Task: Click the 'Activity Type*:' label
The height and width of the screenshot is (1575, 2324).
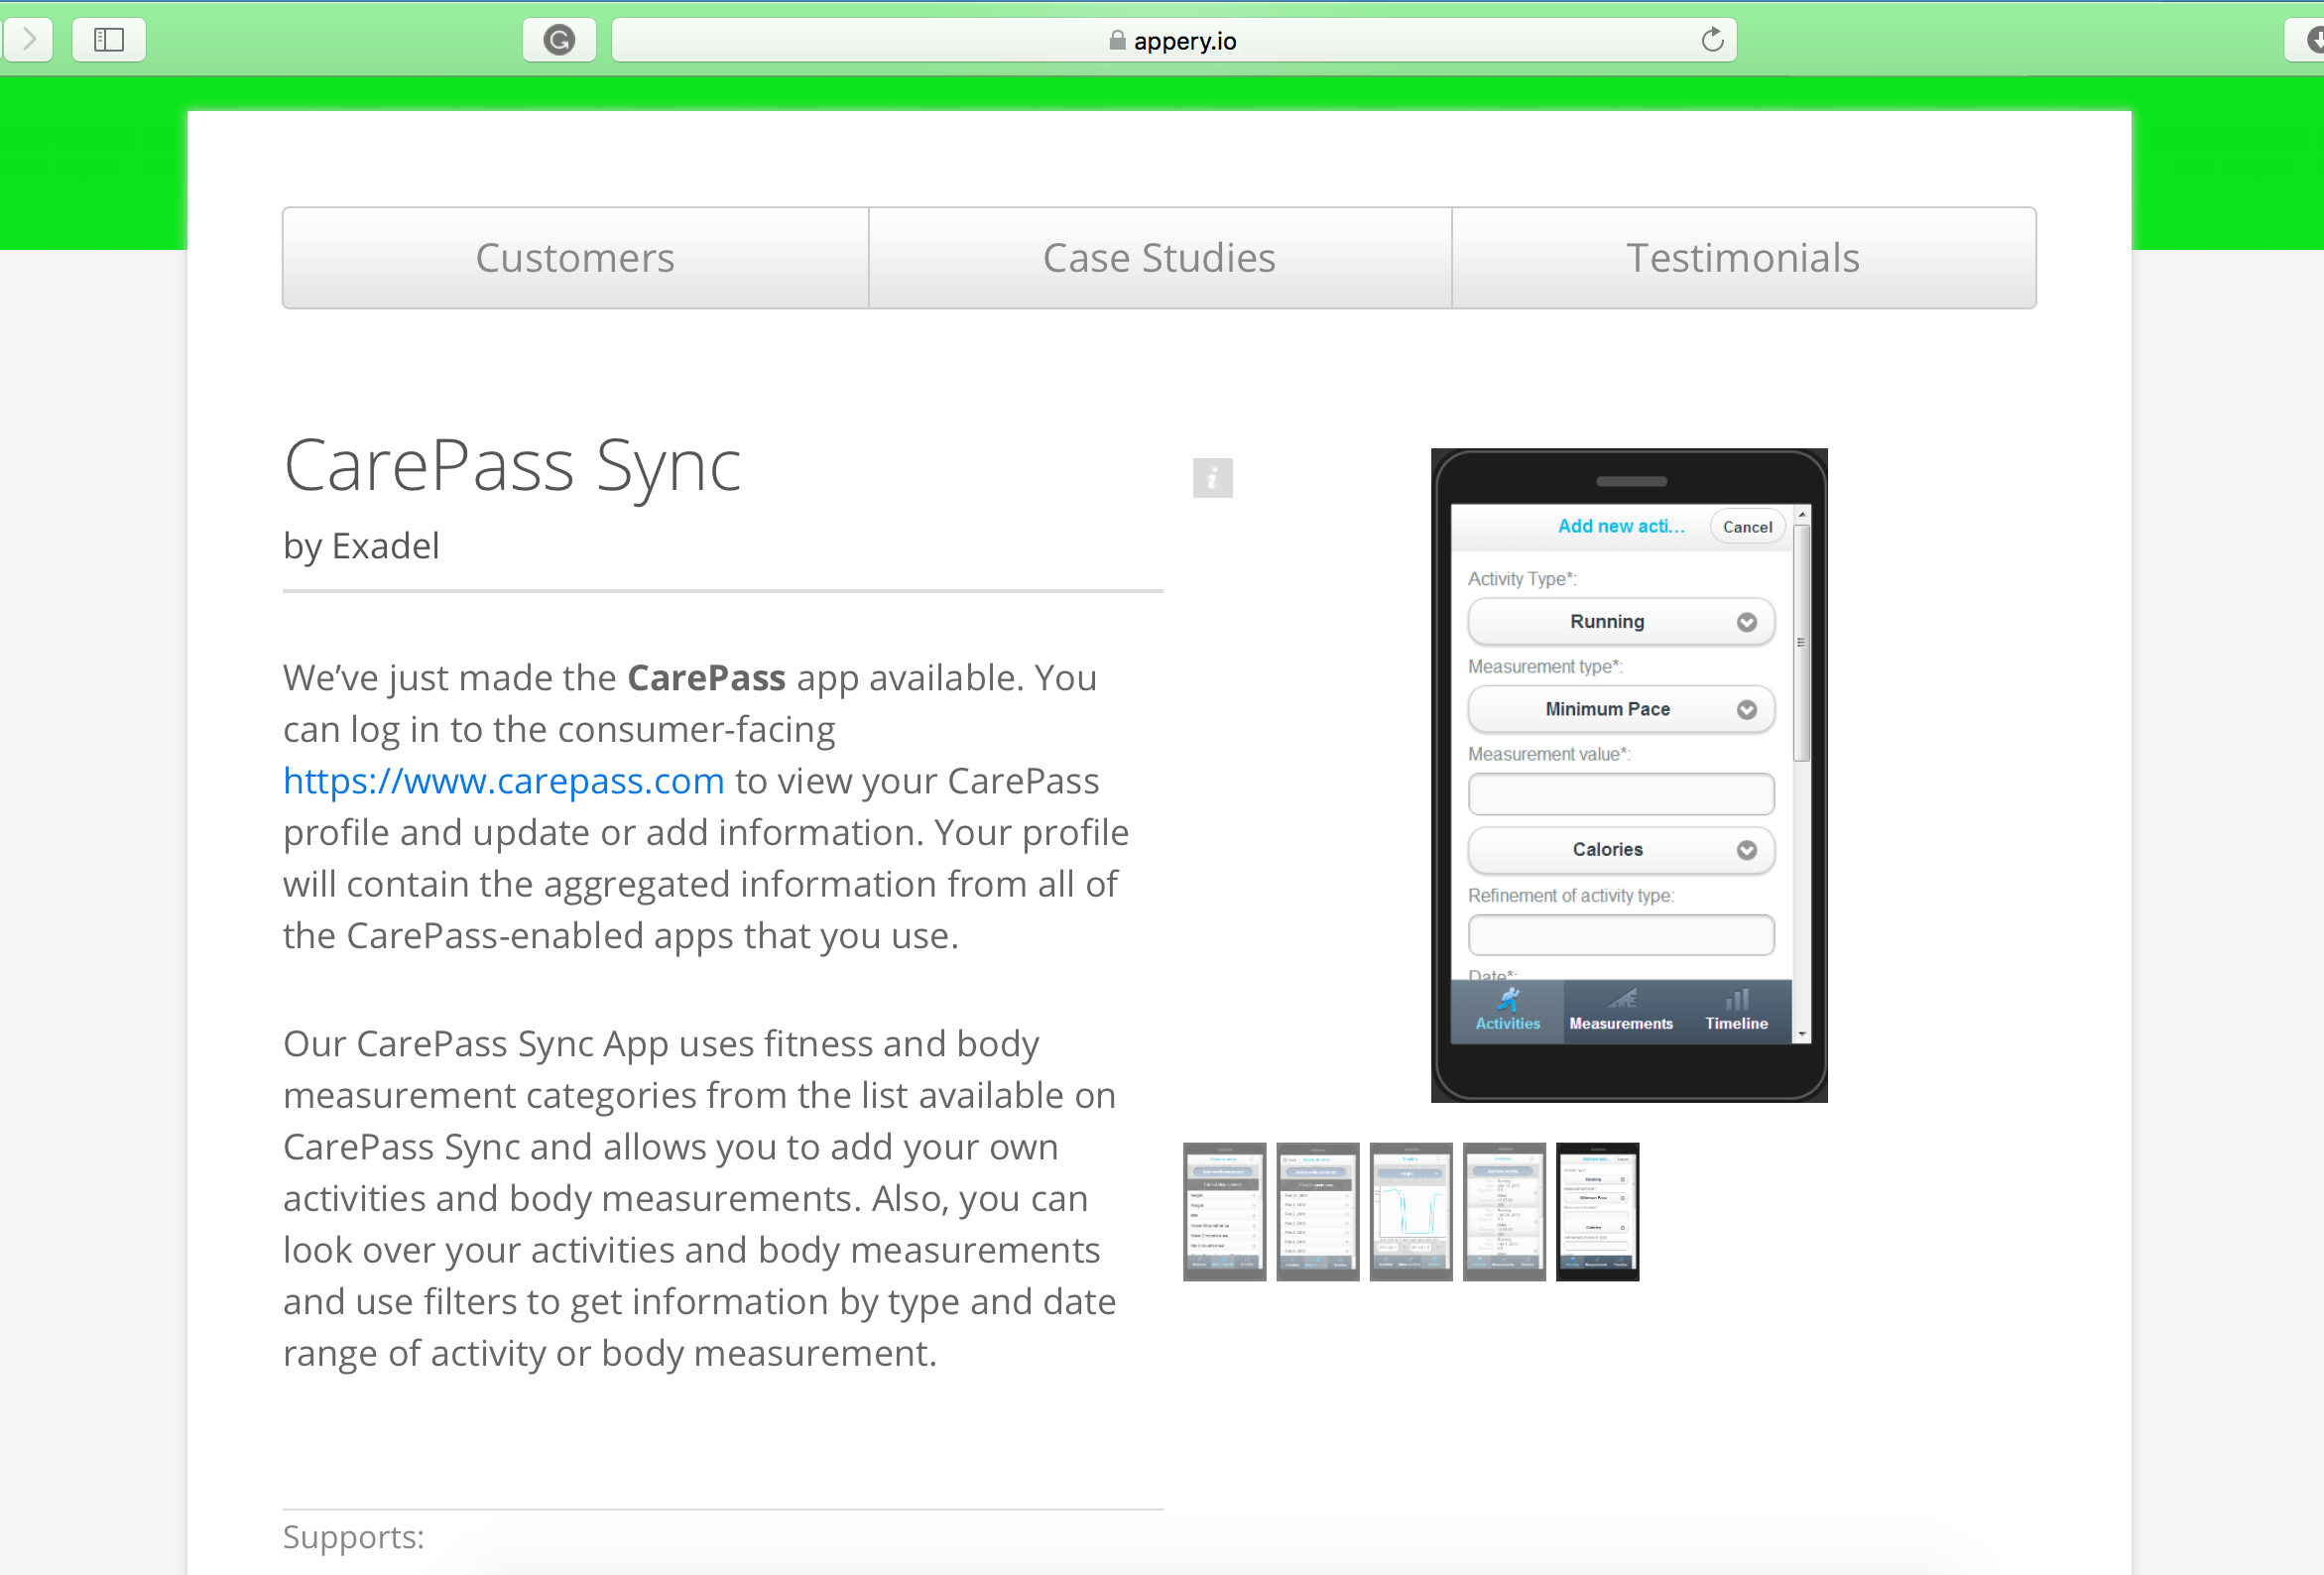Action: click(x=1521, y=579)
